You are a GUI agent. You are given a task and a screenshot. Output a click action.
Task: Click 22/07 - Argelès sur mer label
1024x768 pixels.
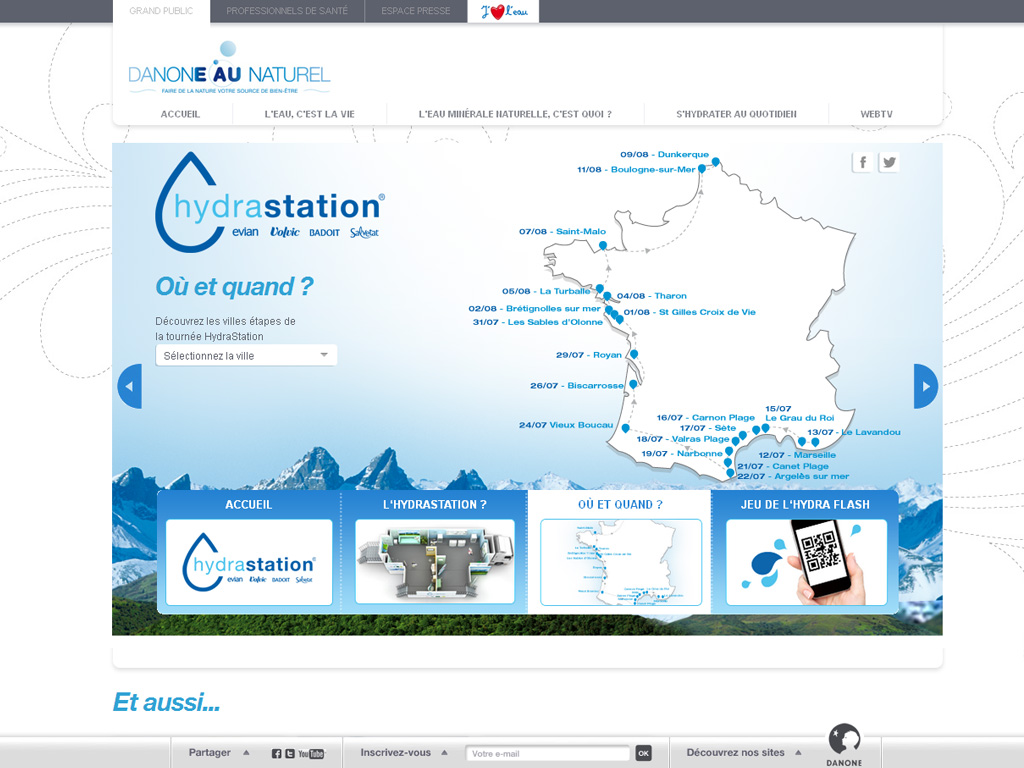click(x=793, y=476)
